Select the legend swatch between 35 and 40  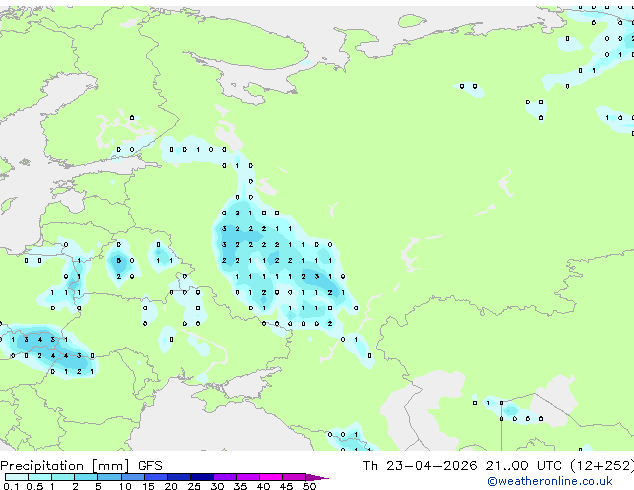tap(247, 477)
